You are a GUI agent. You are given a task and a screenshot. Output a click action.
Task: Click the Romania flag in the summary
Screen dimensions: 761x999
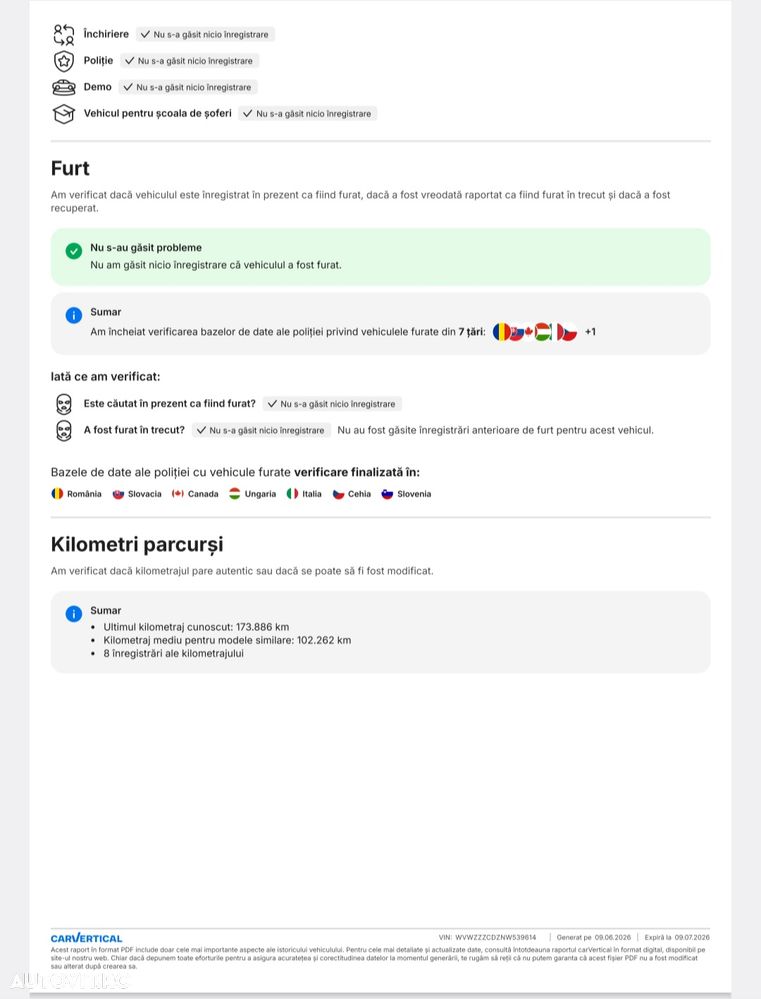point(502,332)
